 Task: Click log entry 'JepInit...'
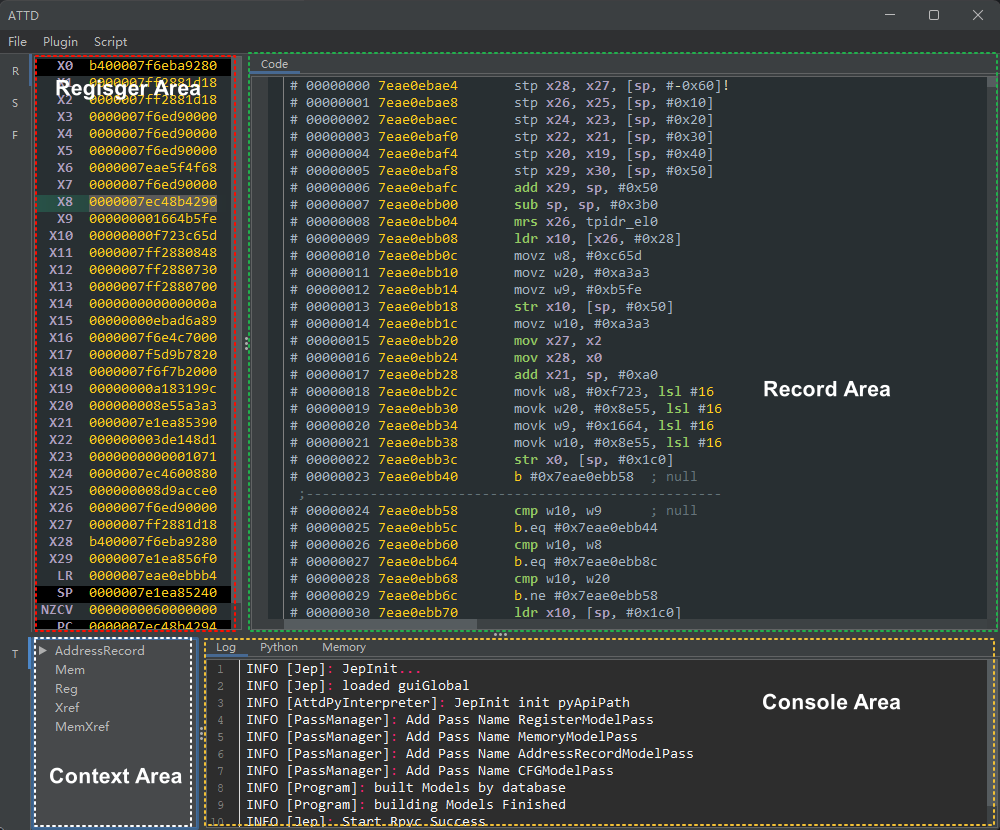pyautogui.click(x=334, y=669)
